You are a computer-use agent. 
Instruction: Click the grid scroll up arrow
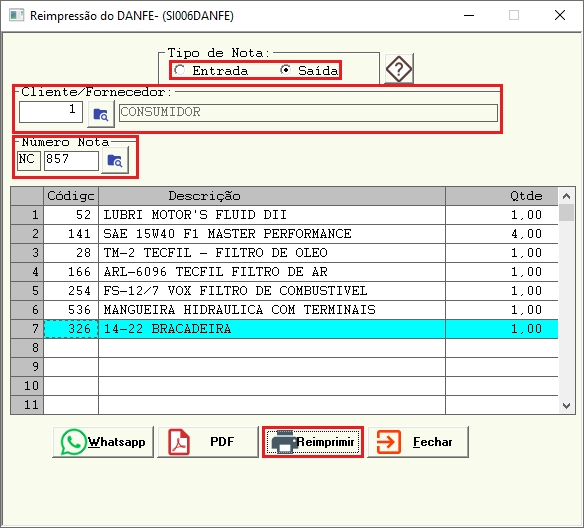coord(566,196)
